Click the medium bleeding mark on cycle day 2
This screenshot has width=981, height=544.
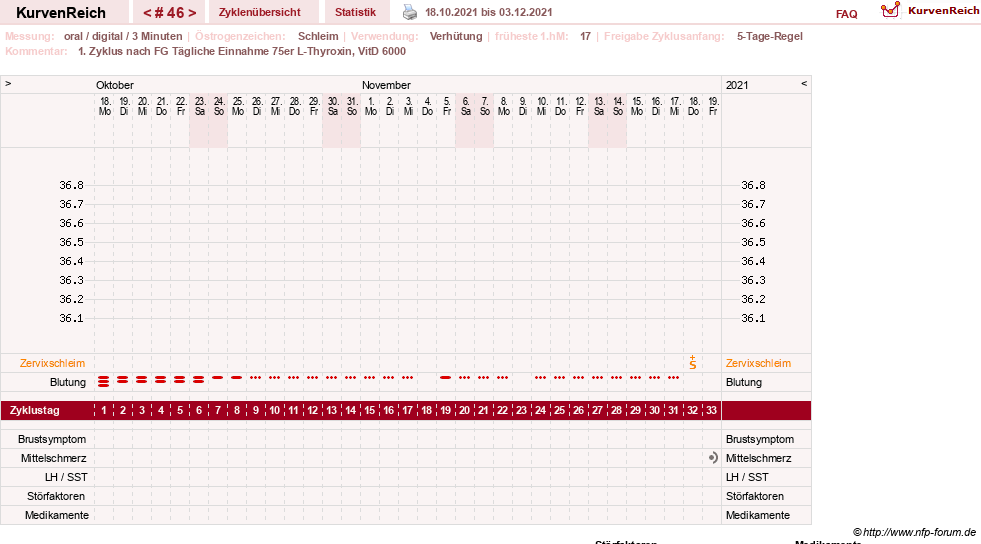pyautogui.click(x=123, y=380)
